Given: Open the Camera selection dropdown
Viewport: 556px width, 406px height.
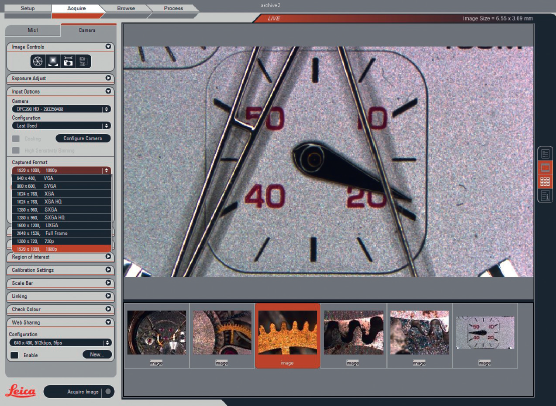Looking at the screenshot, I should [x=61, y=109].
